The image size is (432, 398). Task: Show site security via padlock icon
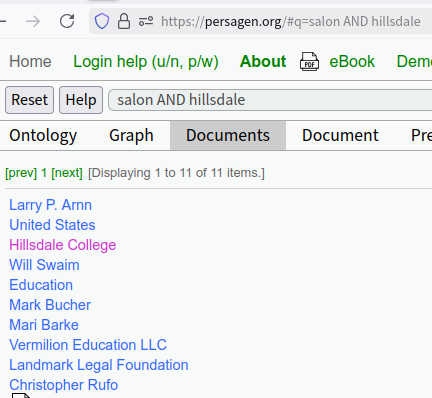pos(124,21)
